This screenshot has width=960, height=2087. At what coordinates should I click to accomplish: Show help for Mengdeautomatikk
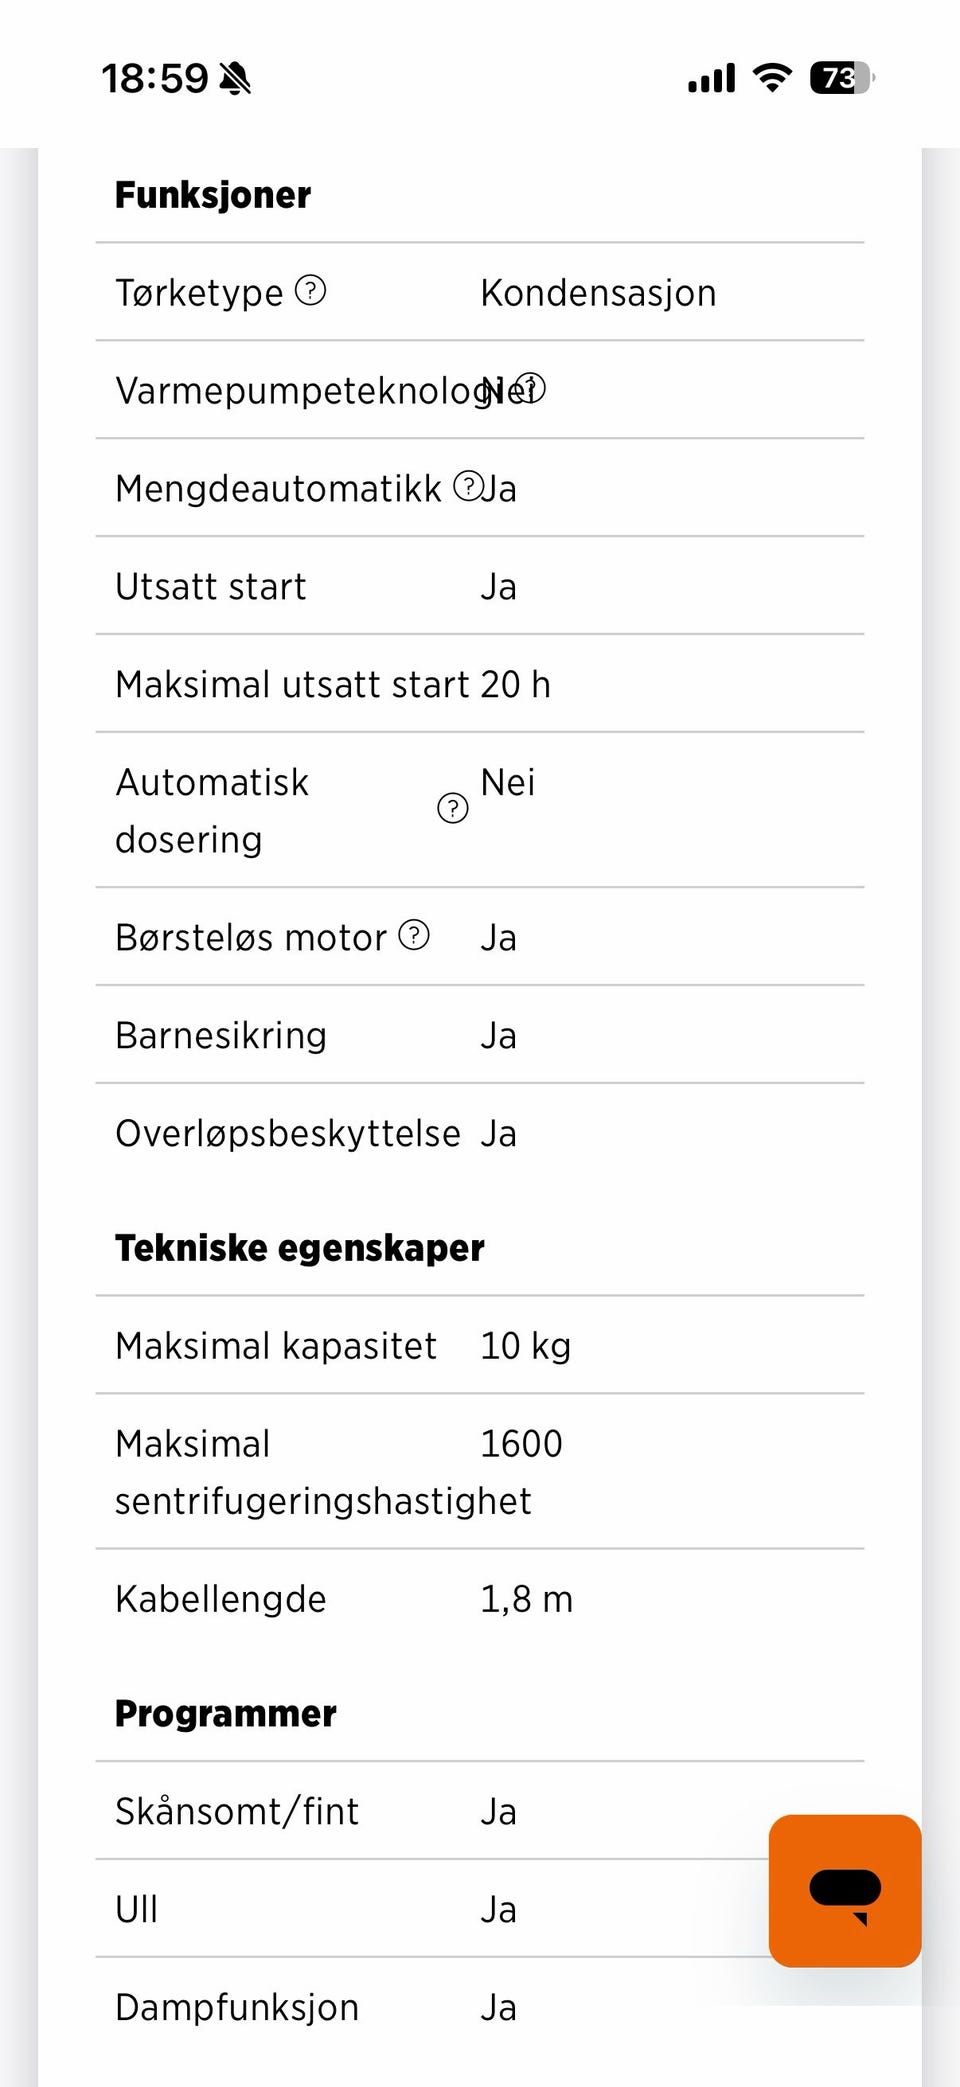(x=468, y=486)
